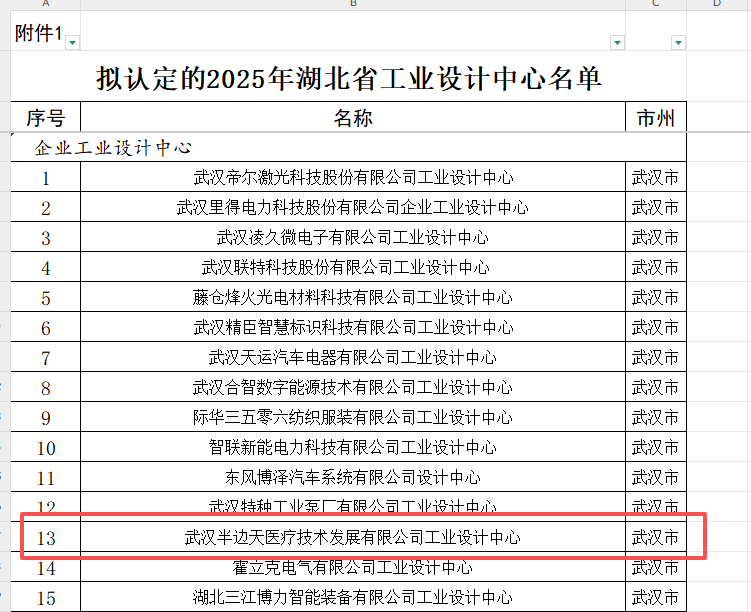The image size is (751, 612).
Task: Select the 湖北三江博力智能装备 cell
Action: (353, 598)
